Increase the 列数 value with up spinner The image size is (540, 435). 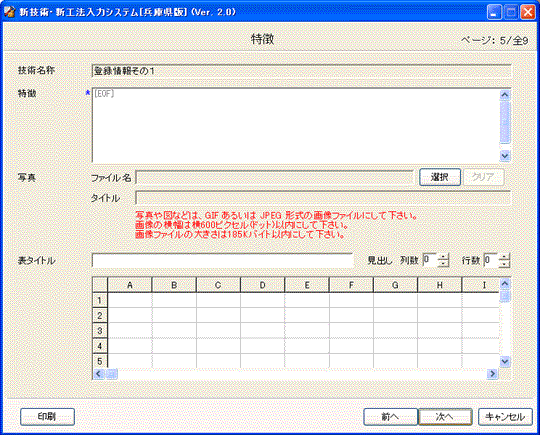coord(443,257)
